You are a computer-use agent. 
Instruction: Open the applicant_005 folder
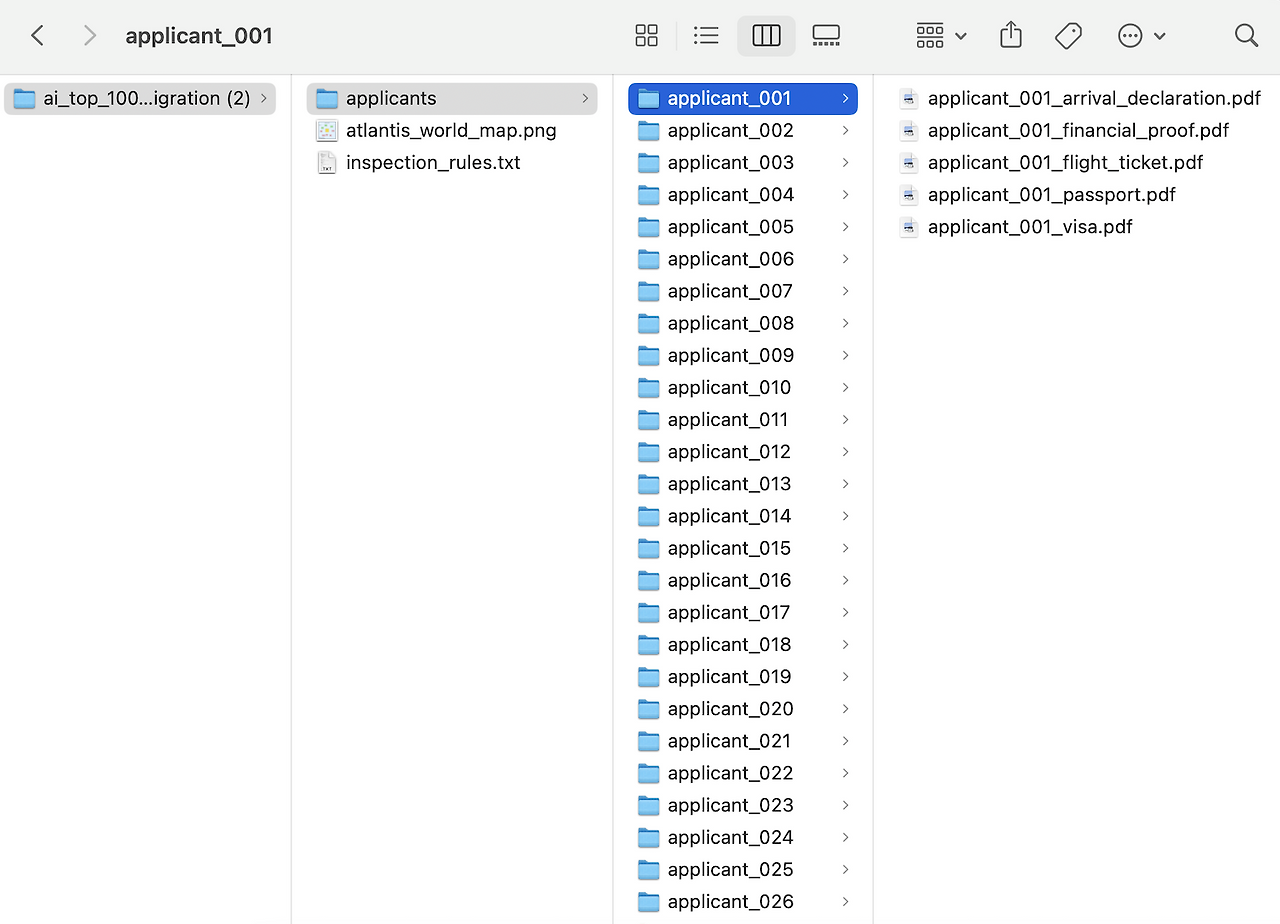pos(743,227)
